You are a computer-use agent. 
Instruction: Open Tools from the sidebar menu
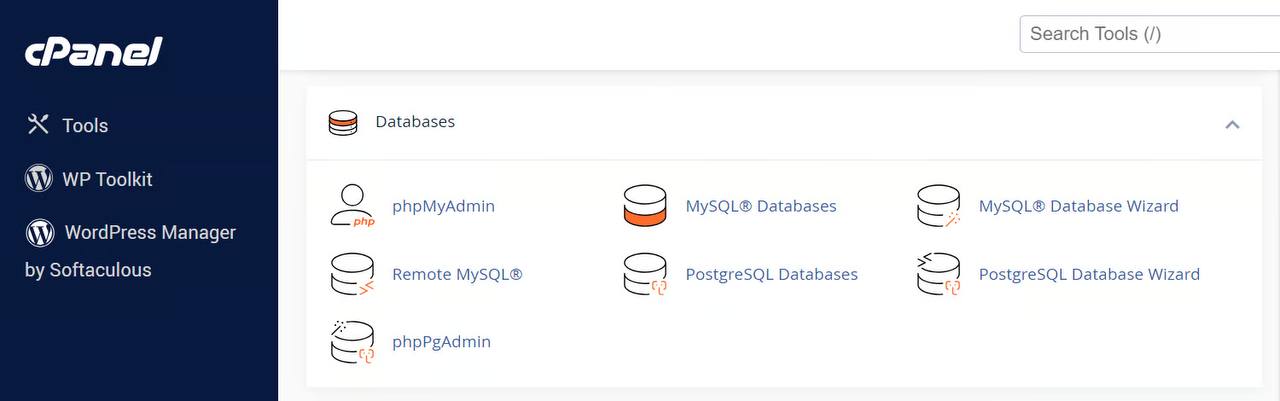[x=85, y=126]
